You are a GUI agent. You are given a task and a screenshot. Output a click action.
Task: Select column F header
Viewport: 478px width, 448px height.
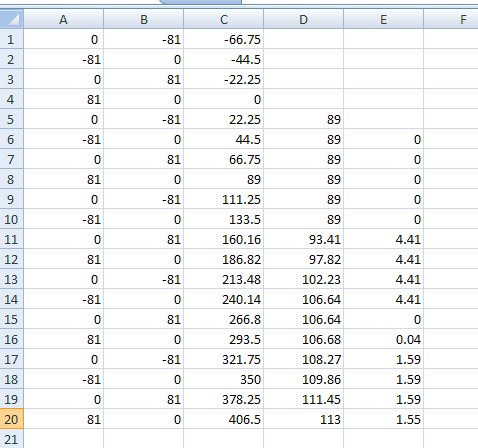(x=451, y=19)
